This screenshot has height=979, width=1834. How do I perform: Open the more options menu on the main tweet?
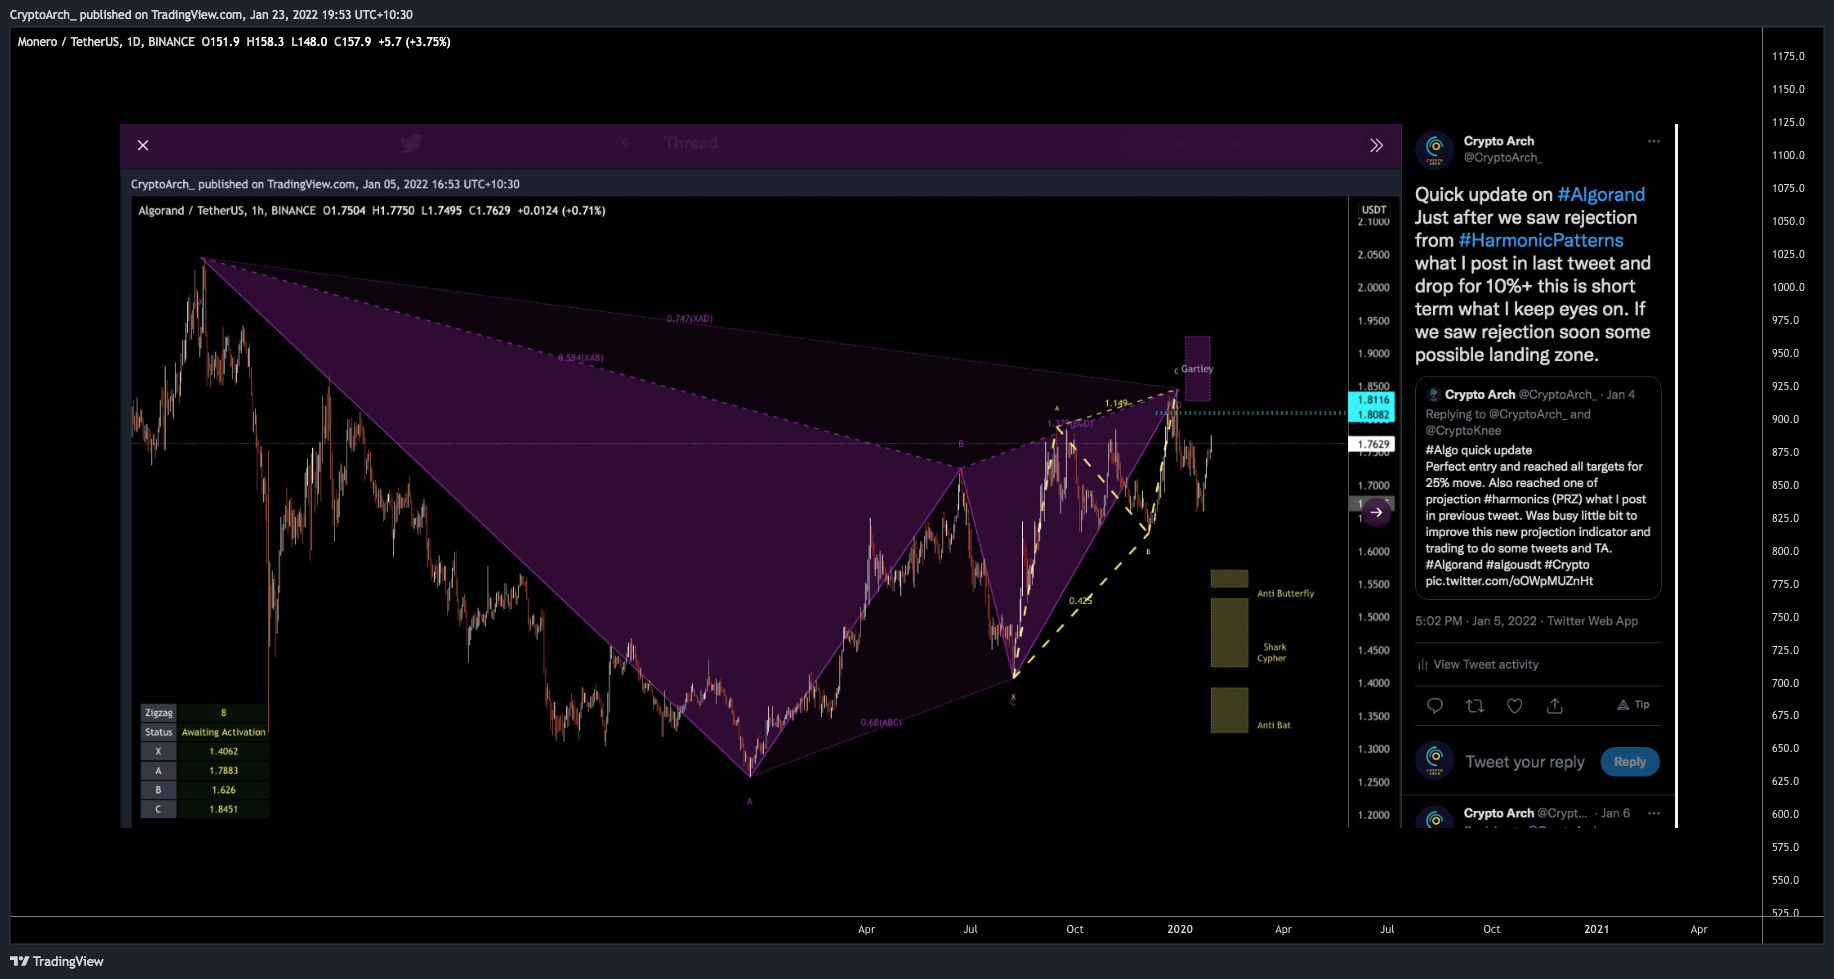pos(1654,141)
